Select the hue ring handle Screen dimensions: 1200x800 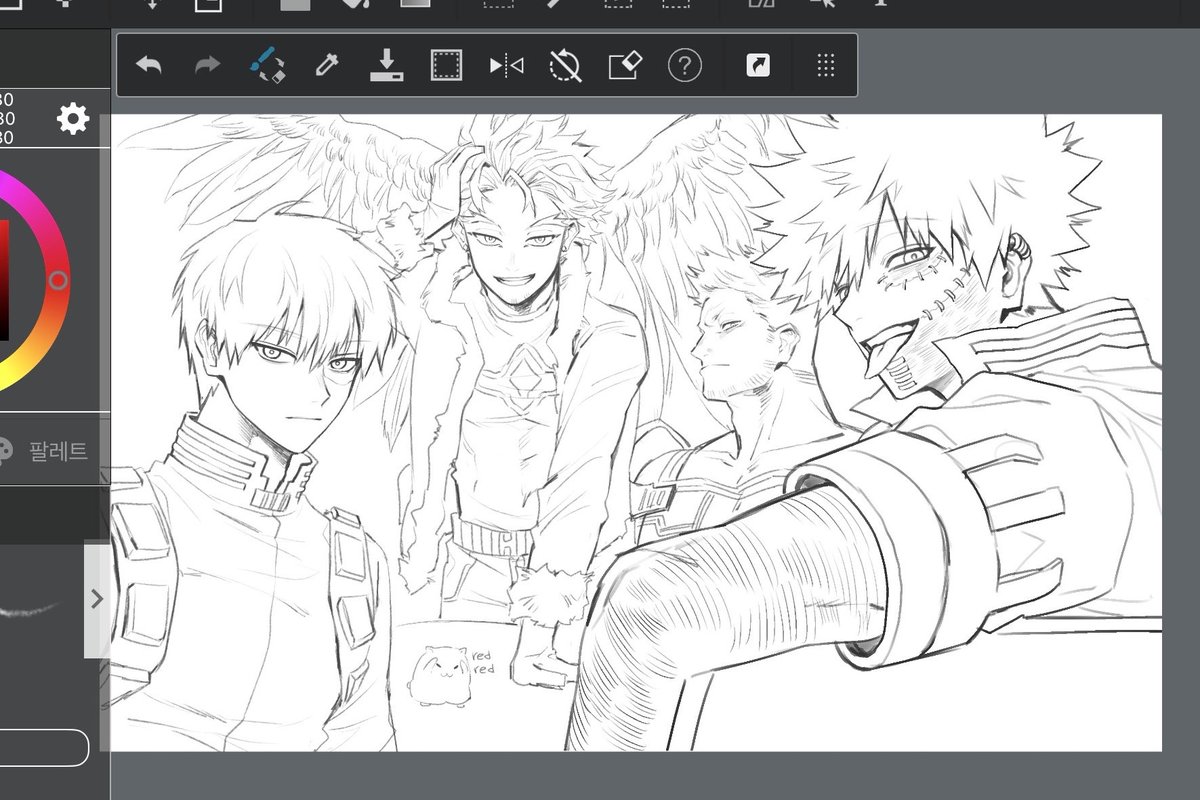[x=58, y=280]
